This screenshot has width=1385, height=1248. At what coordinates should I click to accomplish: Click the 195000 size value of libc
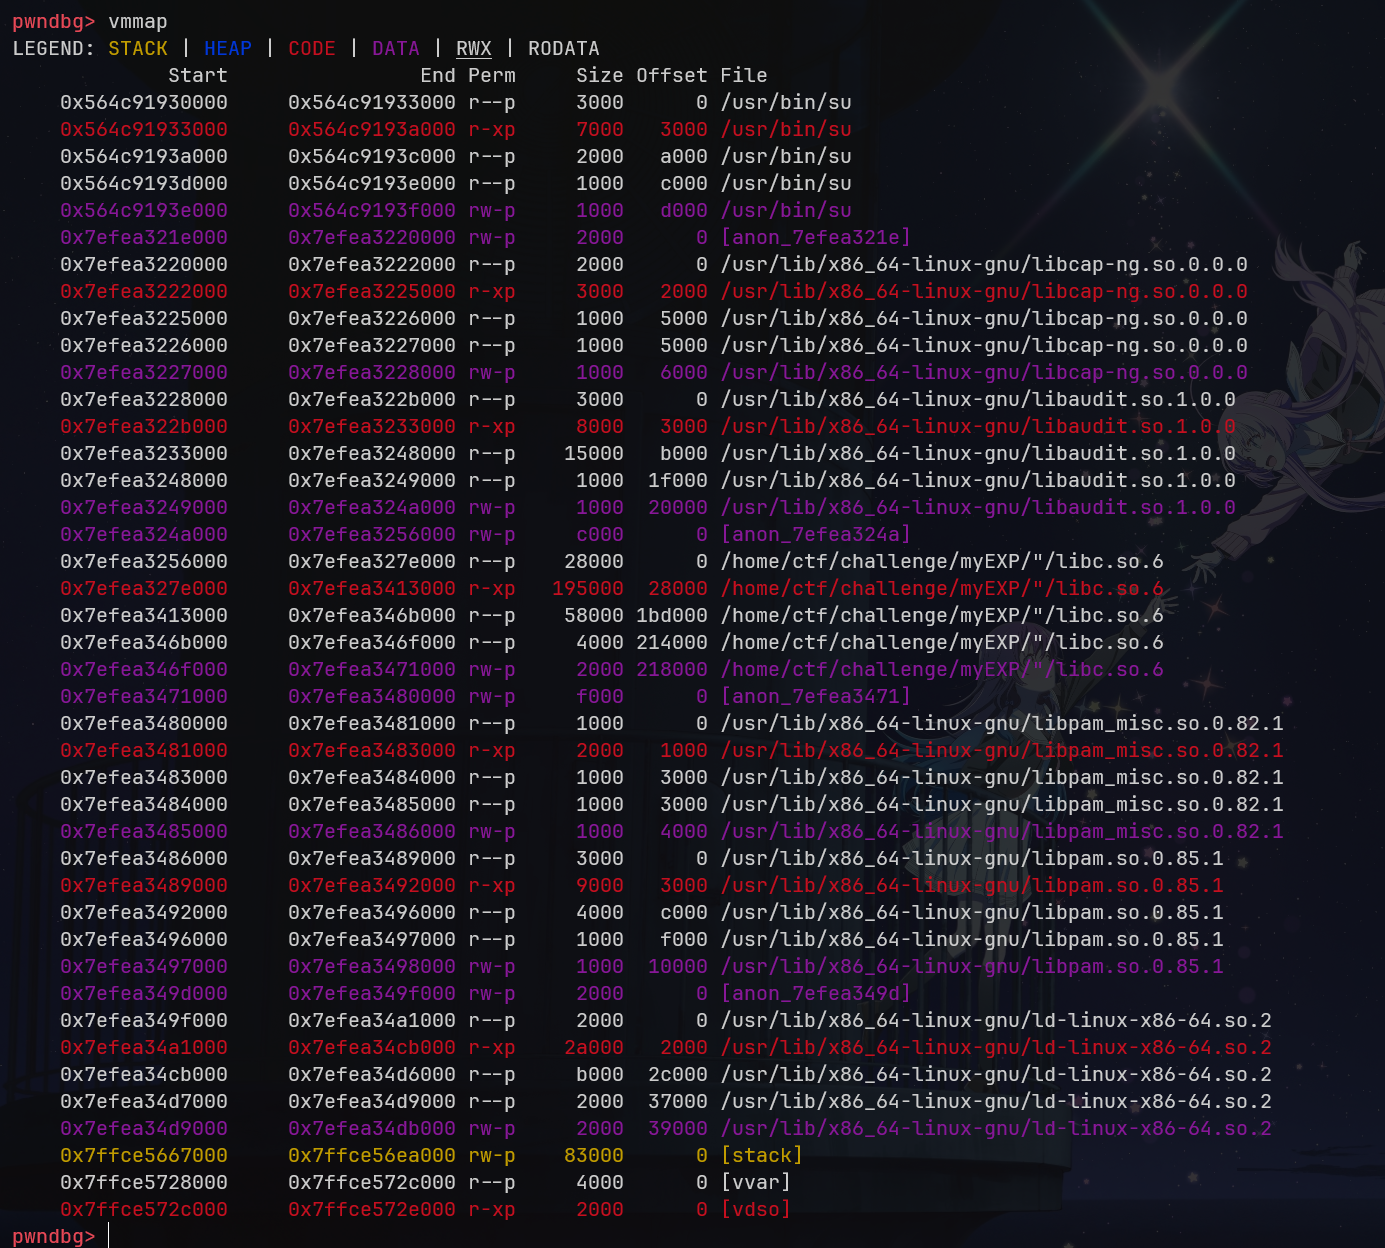588,588
